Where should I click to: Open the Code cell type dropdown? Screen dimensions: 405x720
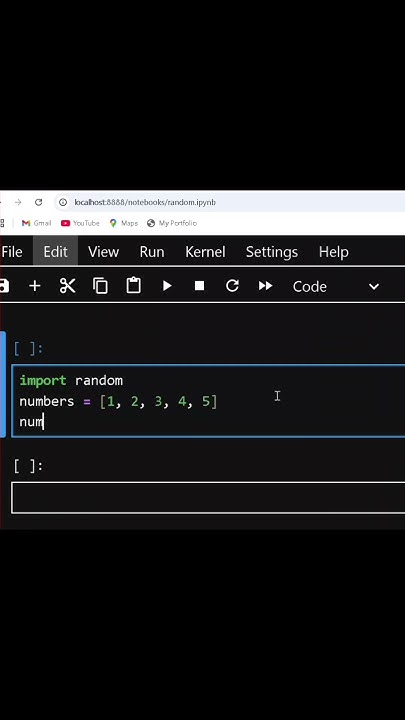[x=336, y=287]
